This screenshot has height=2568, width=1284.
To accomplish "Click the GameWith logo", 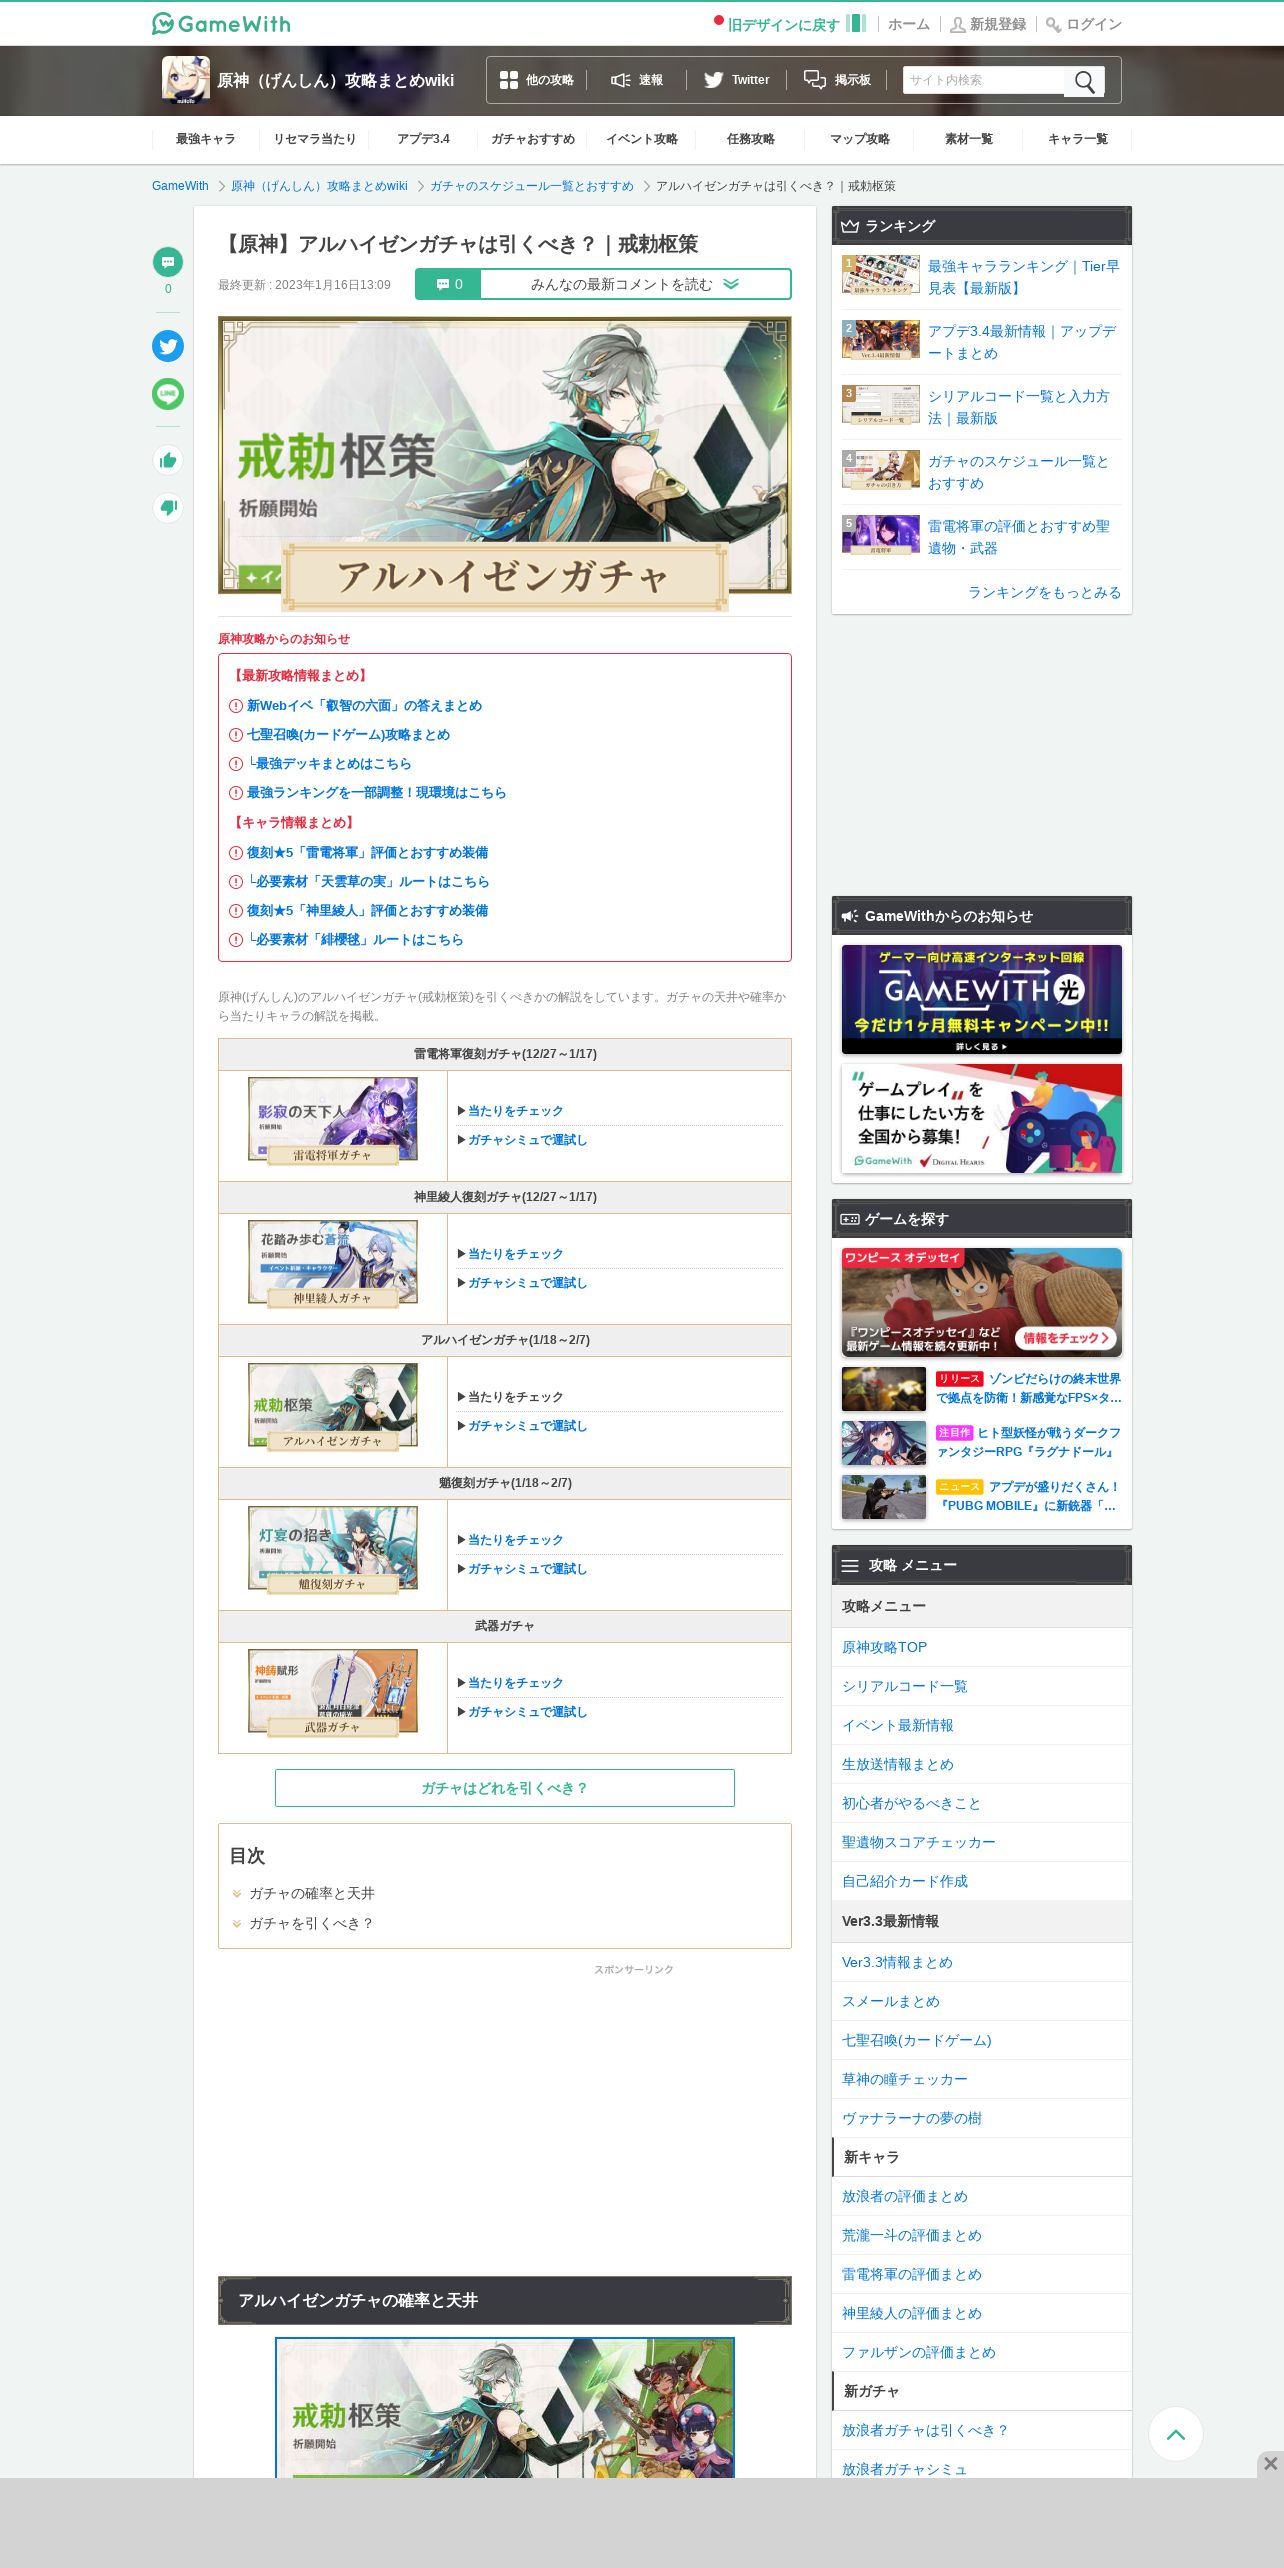I will [221, 24].
